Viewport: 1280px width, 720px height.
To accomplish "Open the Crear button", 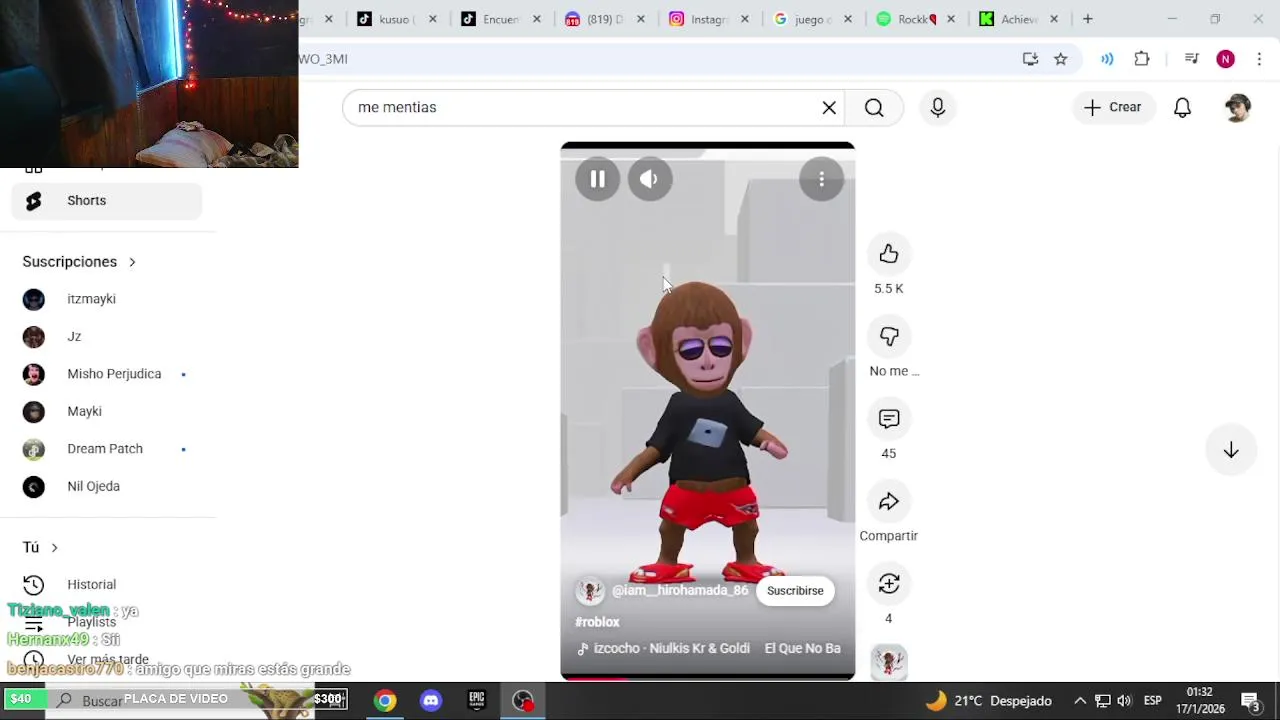I will point(1113,107).
